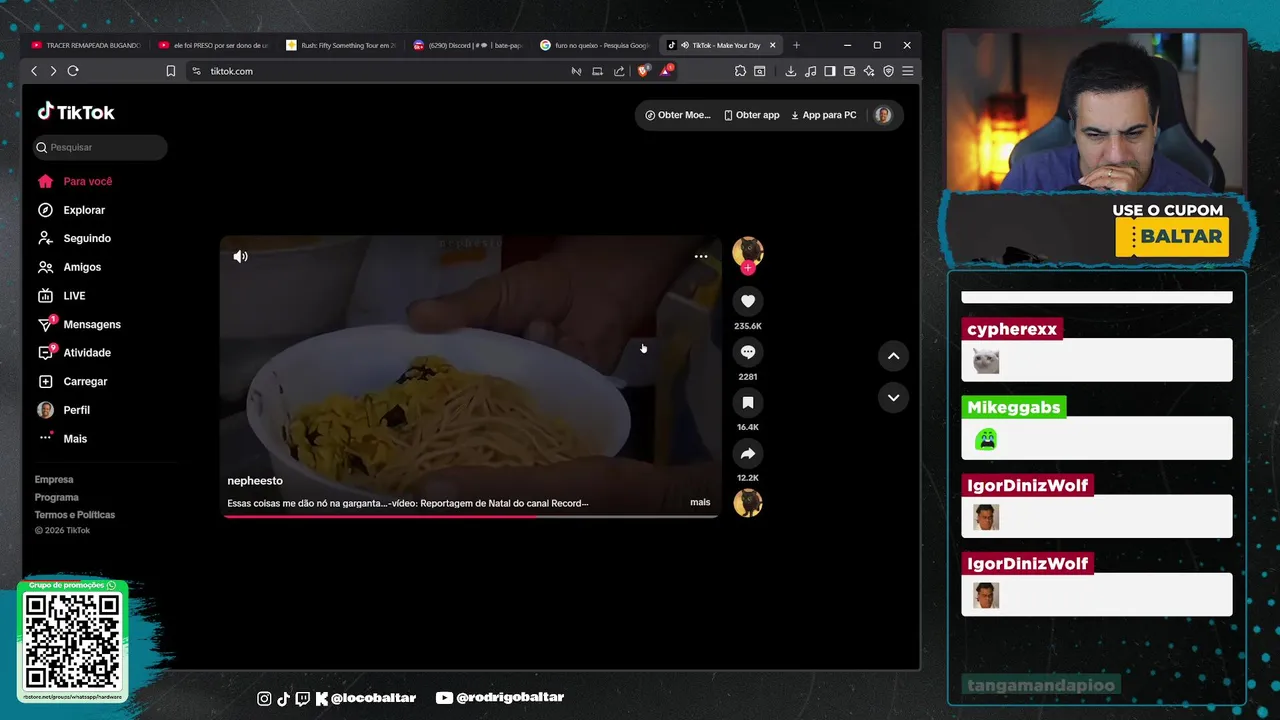The image size is (1280, 720).
Task: Expand the caption with 'mais'
Action: coord(700,502)
